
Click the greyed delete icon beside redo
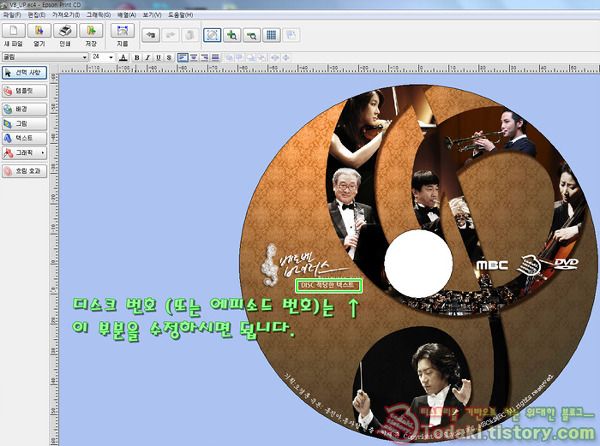click(x=190, y=35)
